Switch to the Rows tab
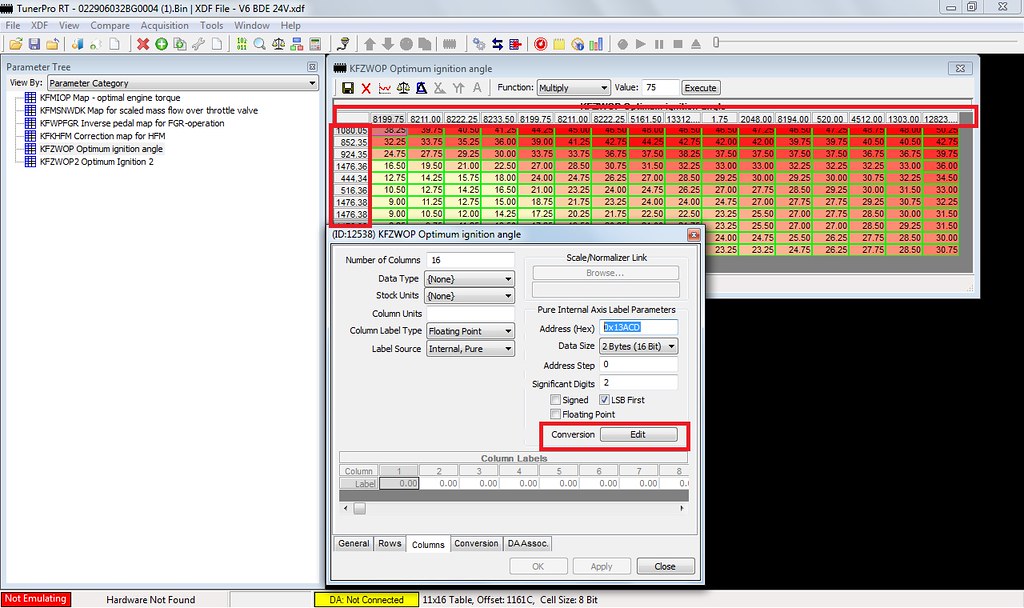The width and height of the screenshot is (1024, 608). pyautogui.click(x=390, y=543)
